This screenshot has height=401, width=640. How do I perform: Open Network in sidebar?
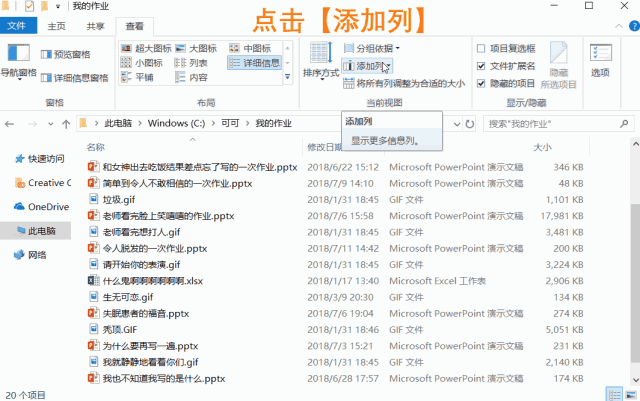31,255
